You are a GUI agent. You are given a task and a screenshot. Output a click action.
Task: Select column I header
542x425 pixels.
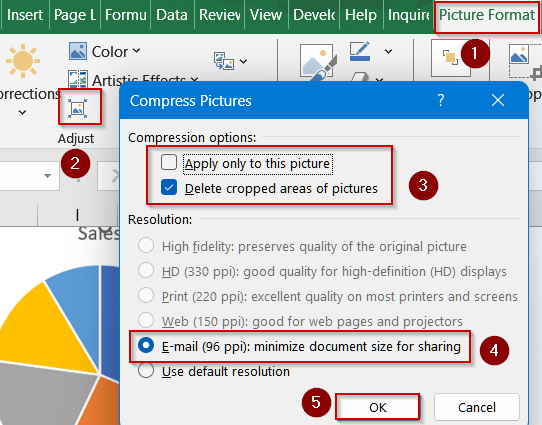[x=77, y=215]
